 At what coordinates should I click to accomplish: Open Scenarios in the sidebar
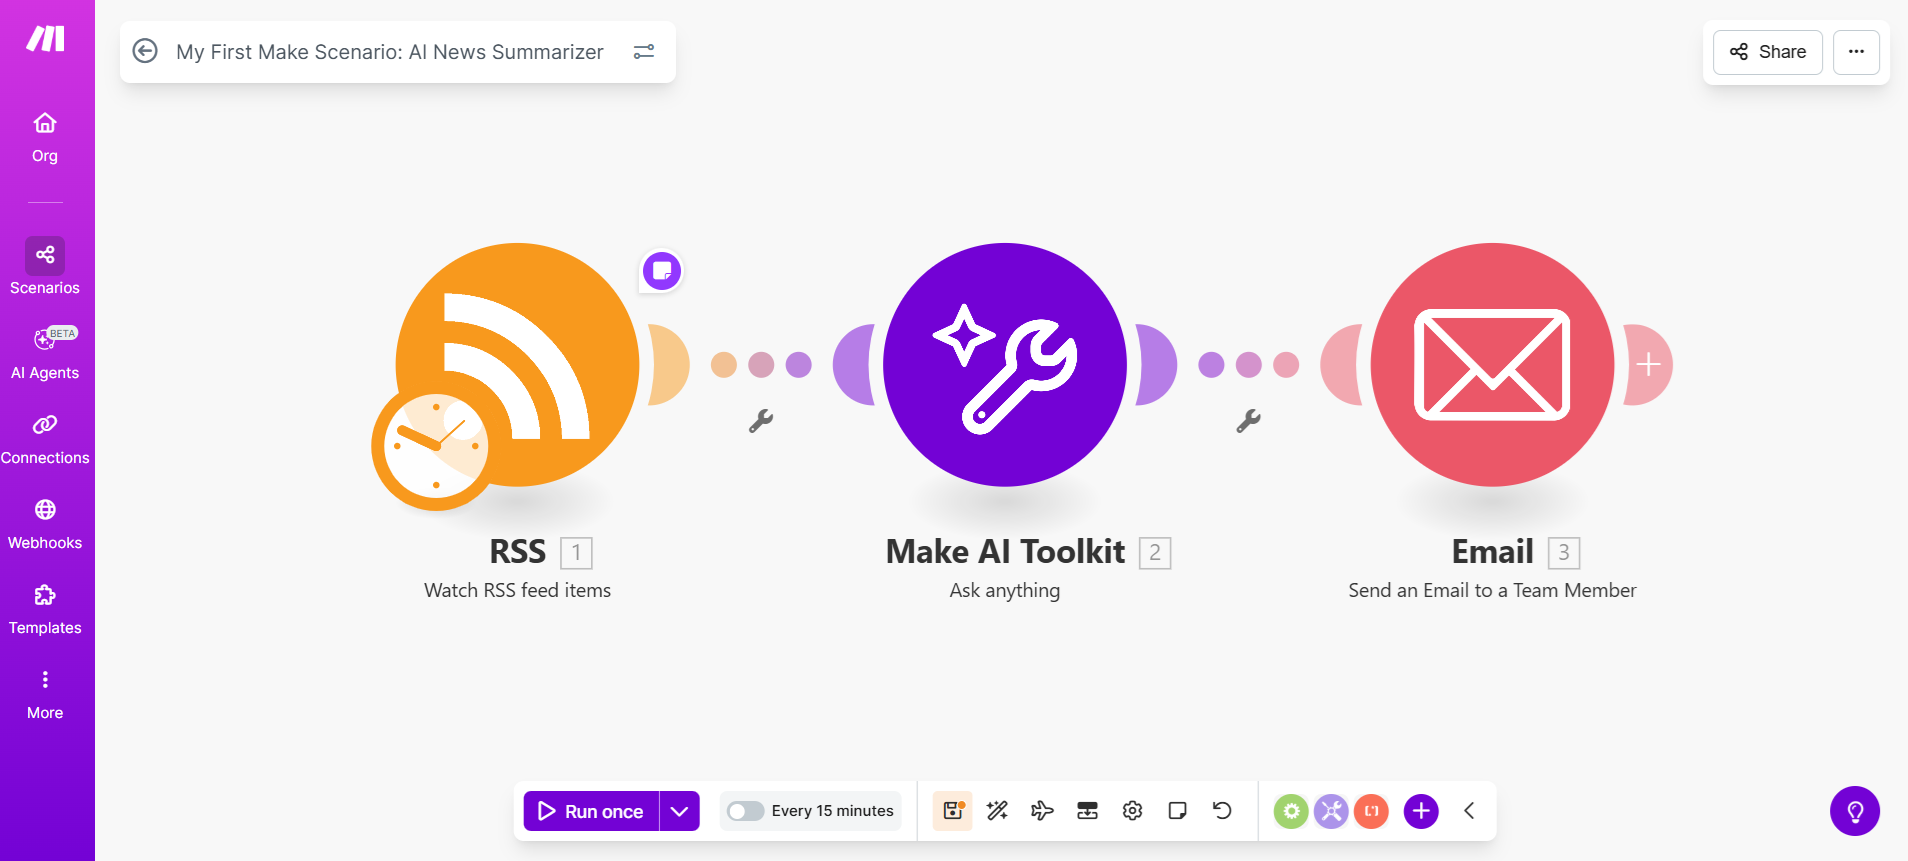(x=45, y=267)
